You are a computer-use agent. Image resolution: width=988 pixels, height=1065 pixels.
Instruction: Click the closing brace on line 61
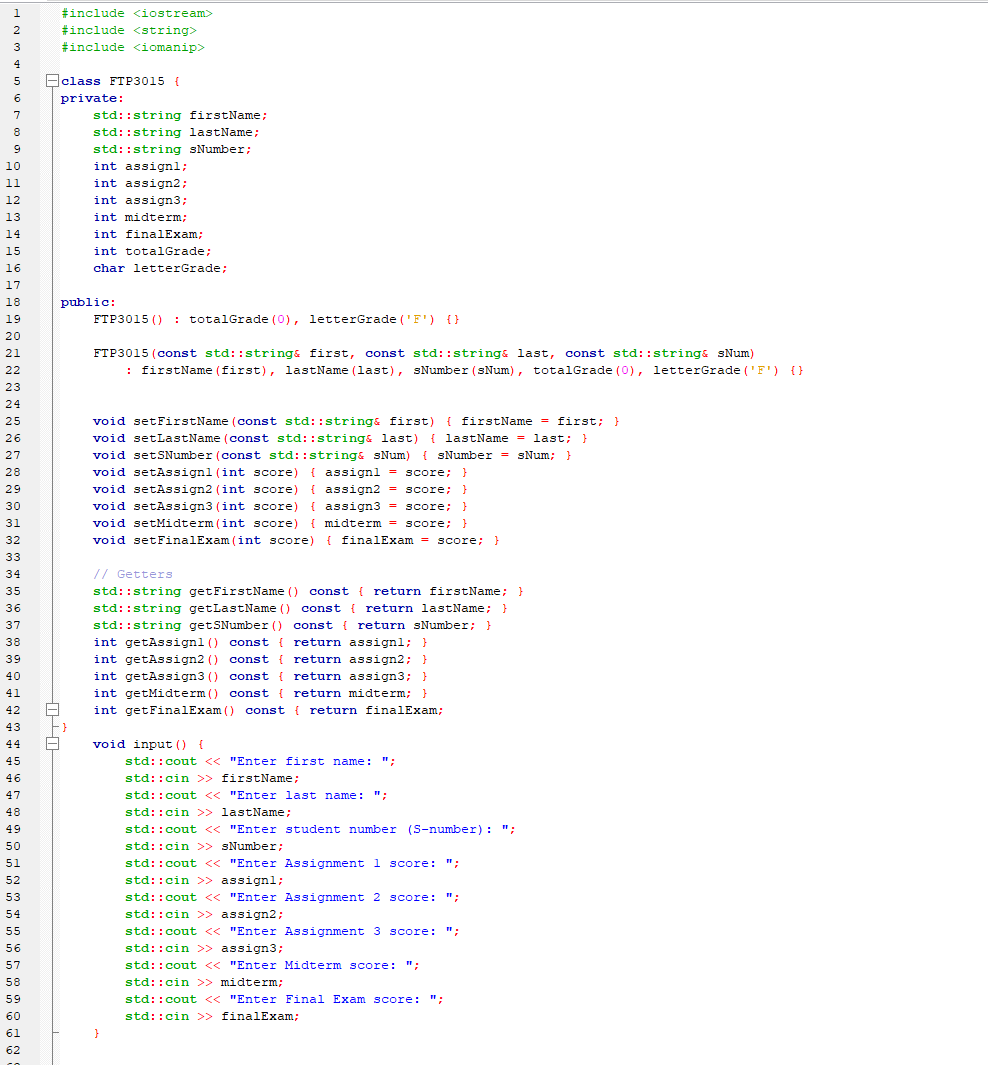point(96,1033)
